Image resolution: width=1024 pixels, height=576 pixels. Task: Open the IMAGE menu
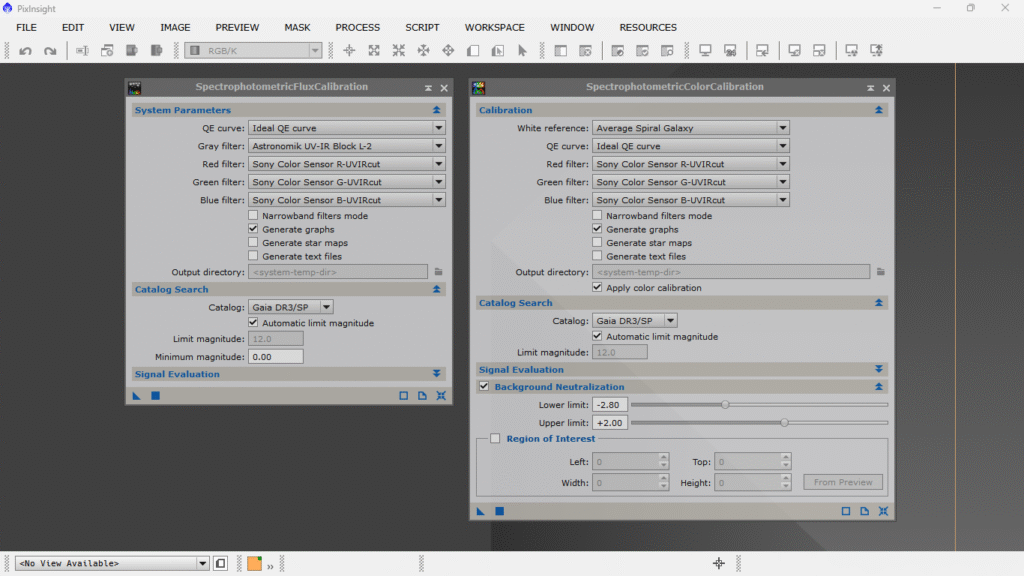click(x=176, y=27)
